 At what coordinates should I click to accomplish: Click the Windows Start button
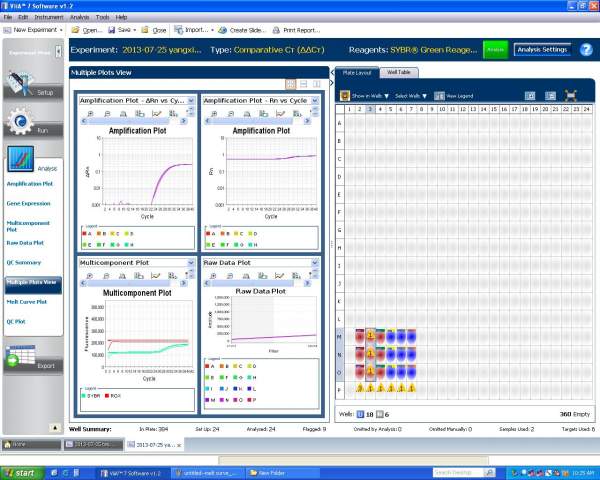click(21, 473)
